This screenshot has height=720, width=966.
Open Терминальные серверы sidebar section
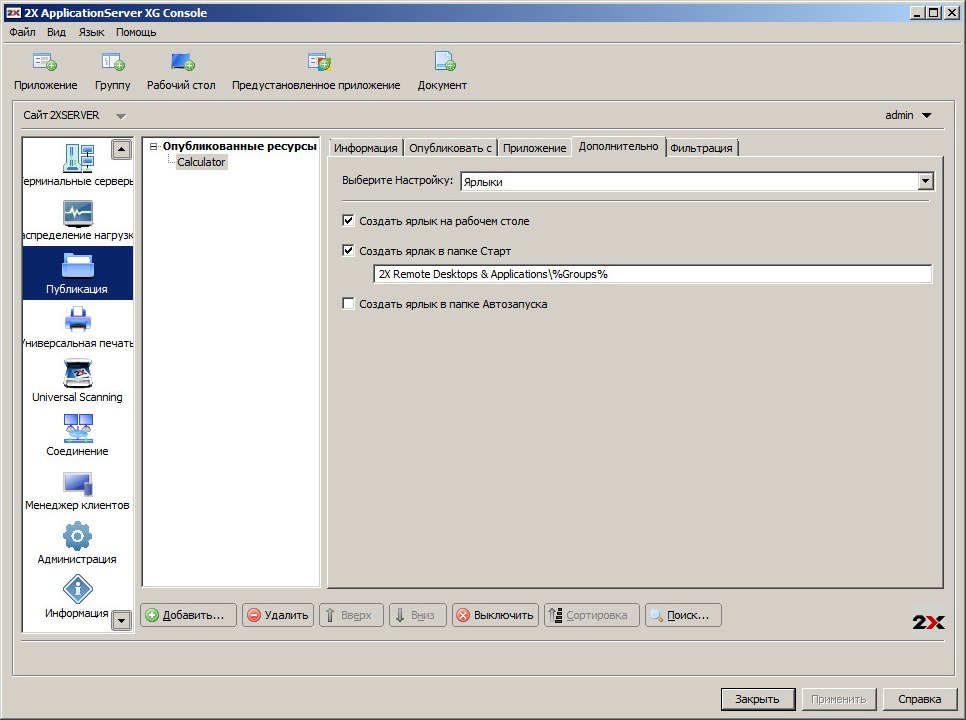click(x=78, y=165)
